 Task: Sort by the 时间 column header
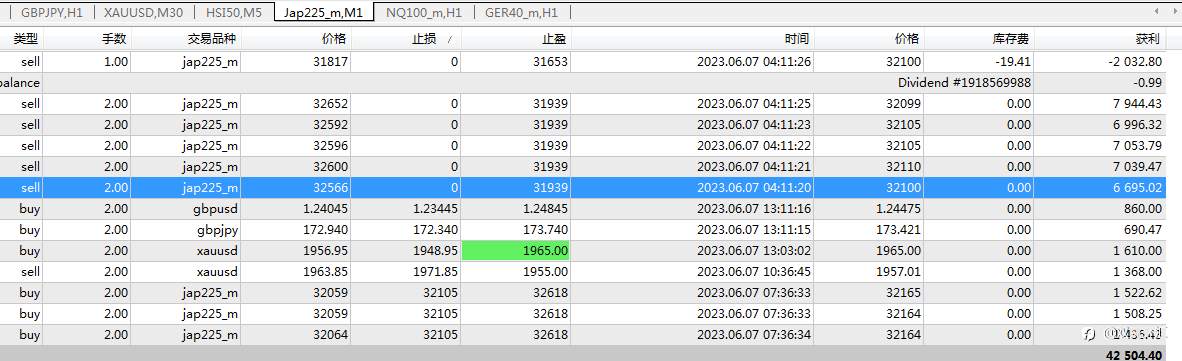pyautogui.click(x=797, y=38)
